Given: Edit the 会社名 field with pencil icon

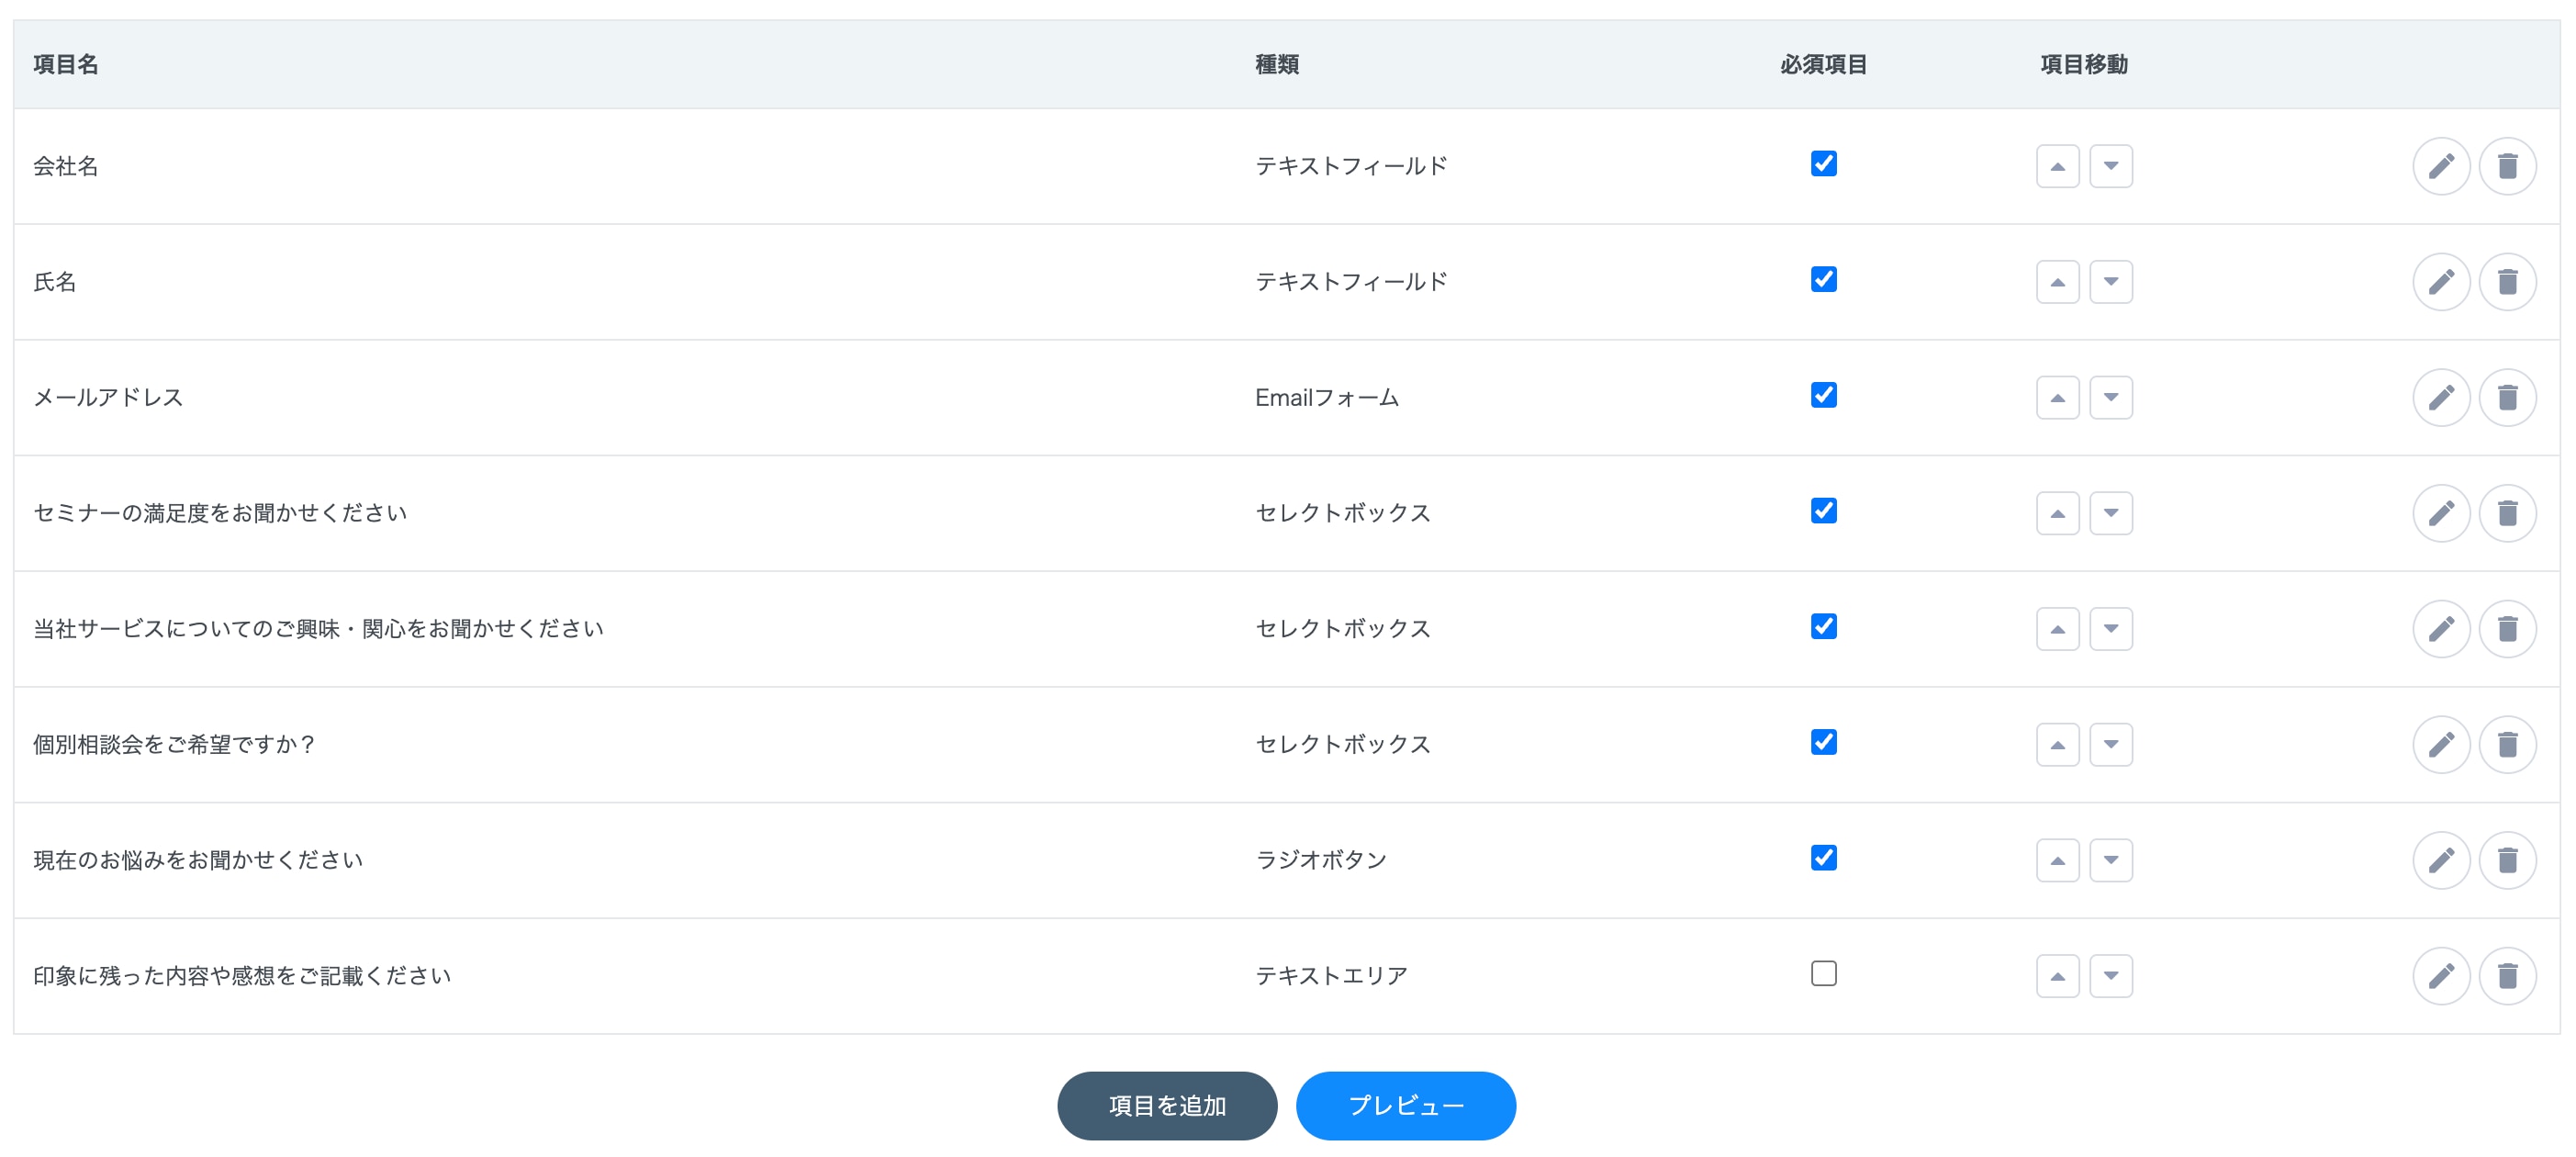Looking at the screenshot, I should point(2441,166).
